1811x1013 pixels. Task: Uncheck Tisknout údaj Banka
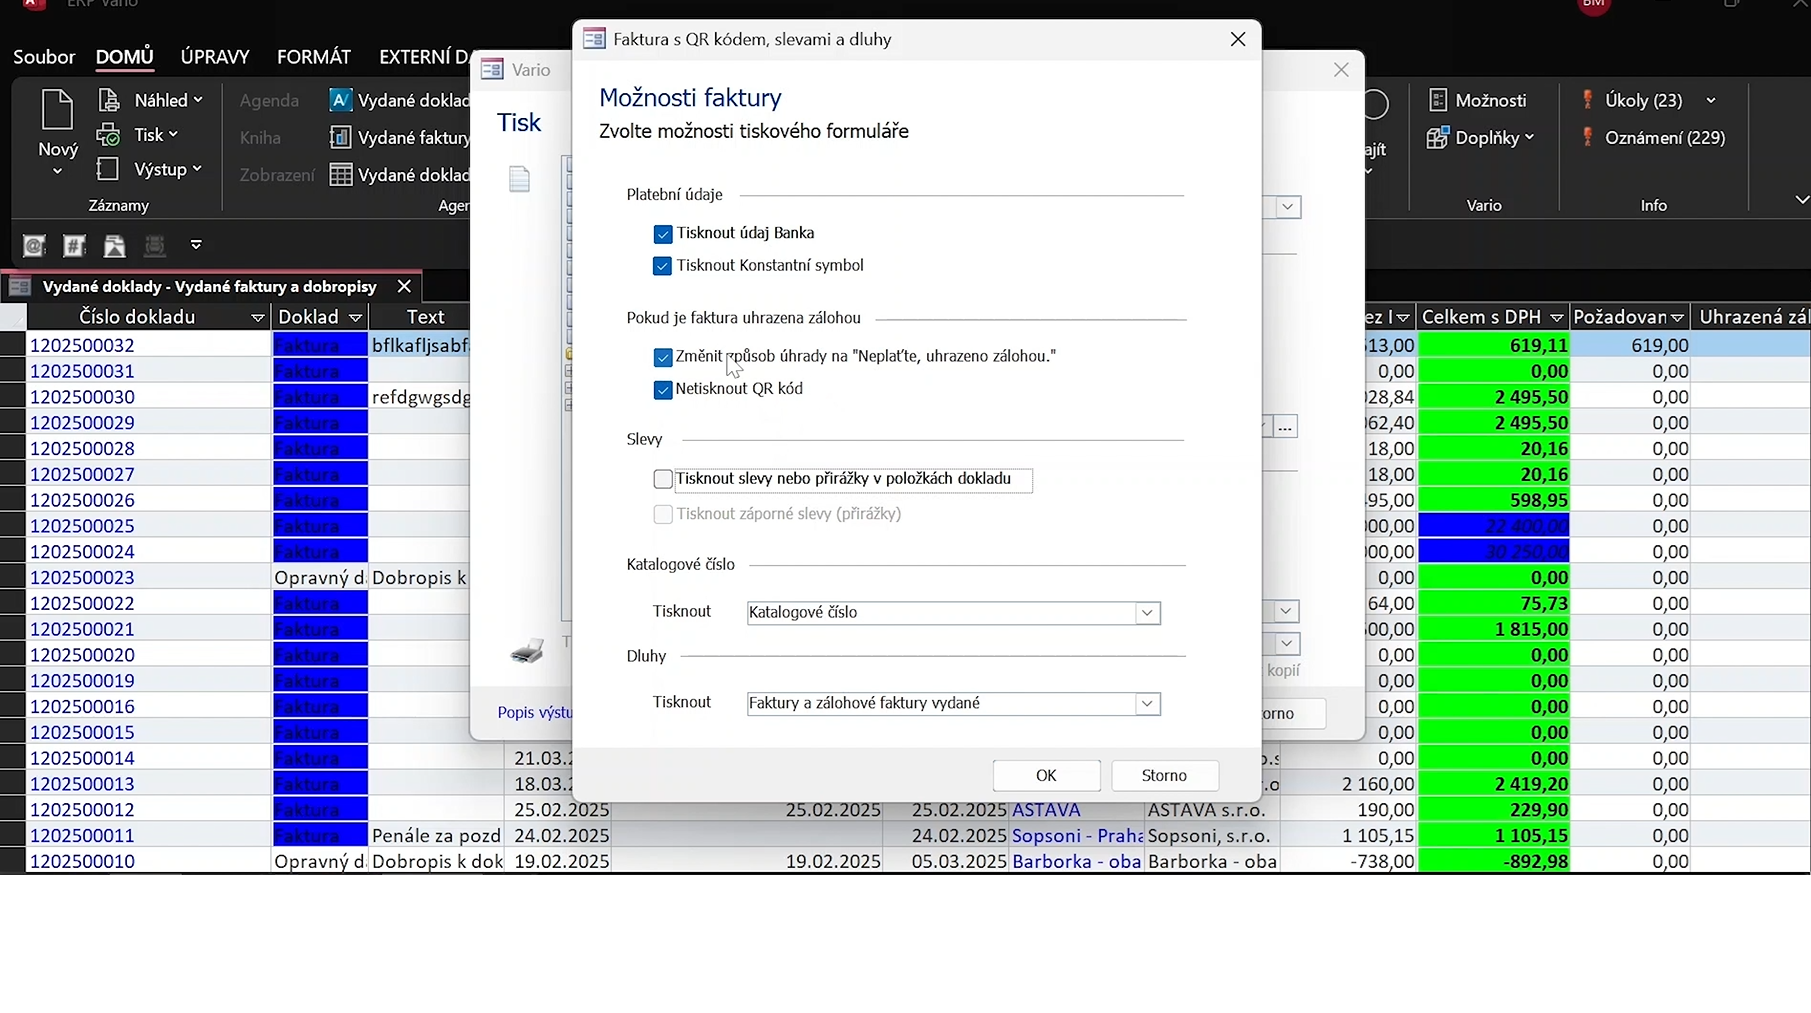click(663, 234)
